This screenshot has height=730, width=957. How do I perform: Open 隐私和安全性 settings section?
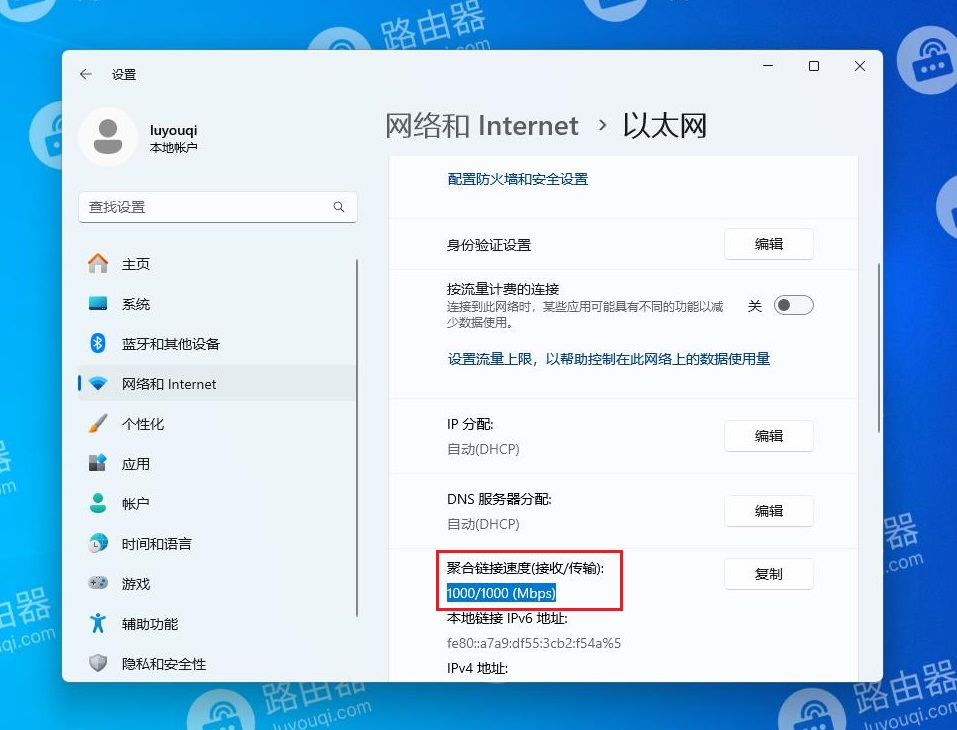[x=217, y=663]
